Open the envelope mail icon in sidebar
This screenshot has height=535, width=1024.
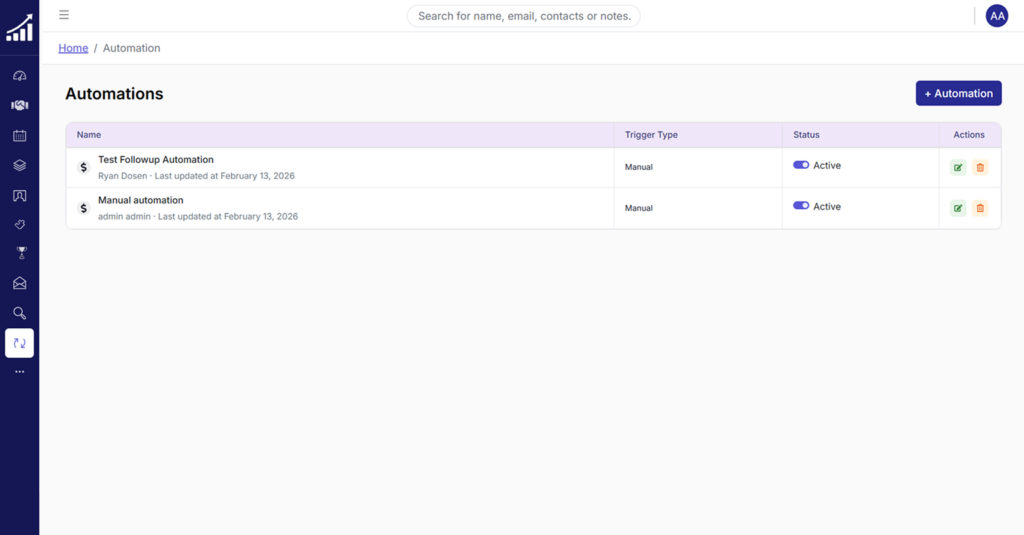(x=19, y=283)
